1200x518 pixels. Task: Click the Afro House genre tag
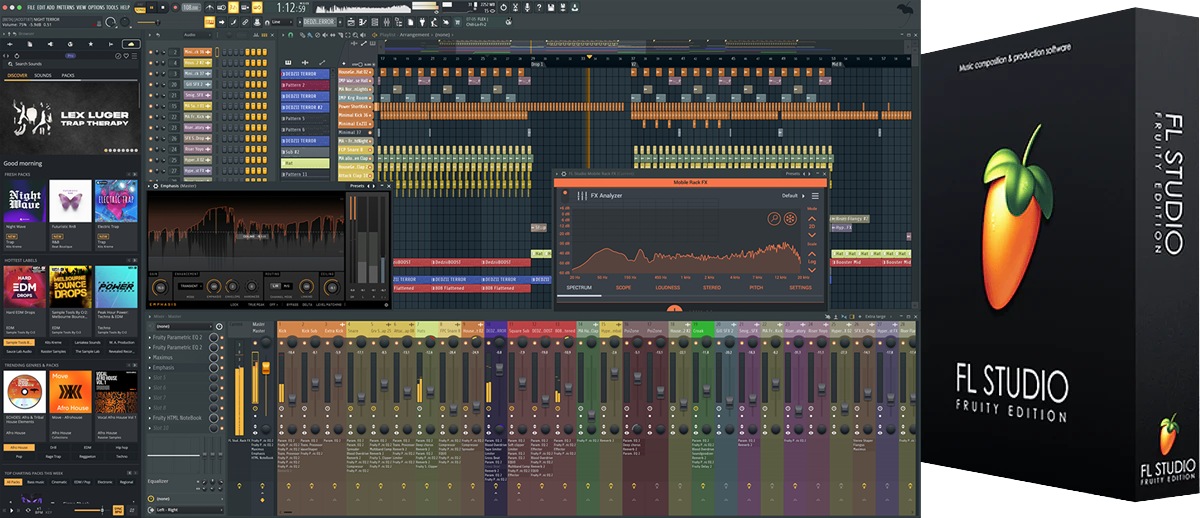19,447
